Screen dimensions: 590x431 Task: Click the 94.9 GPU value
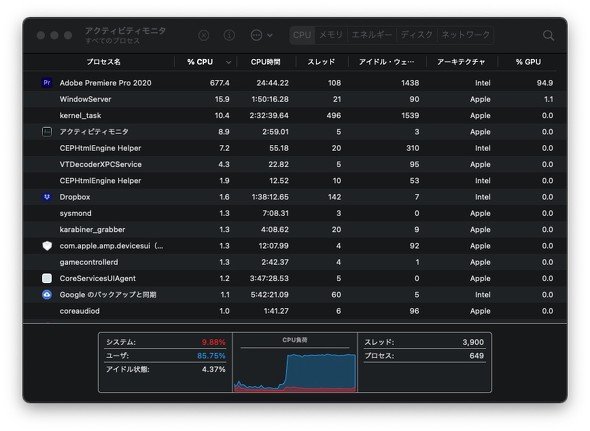pos(545,83)
